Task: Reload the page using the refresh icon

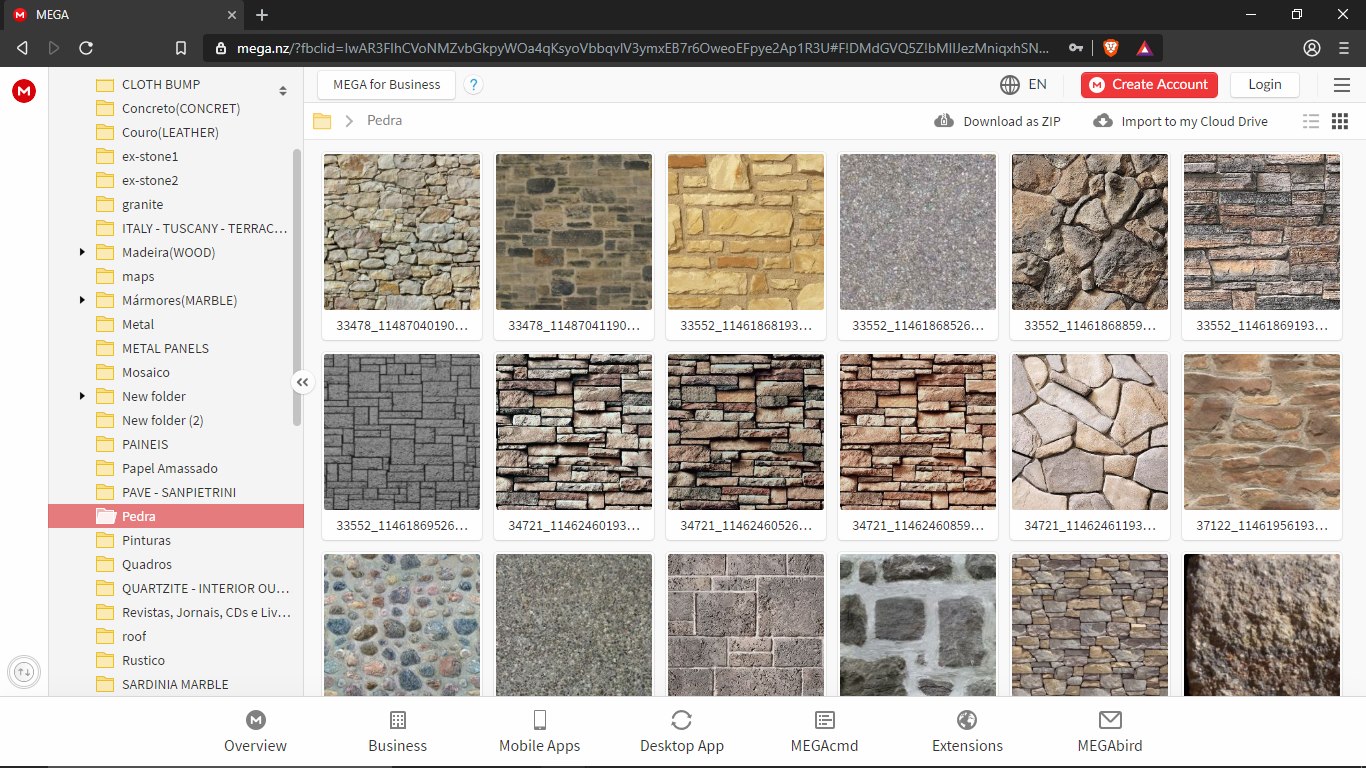Action: (85, 46)
